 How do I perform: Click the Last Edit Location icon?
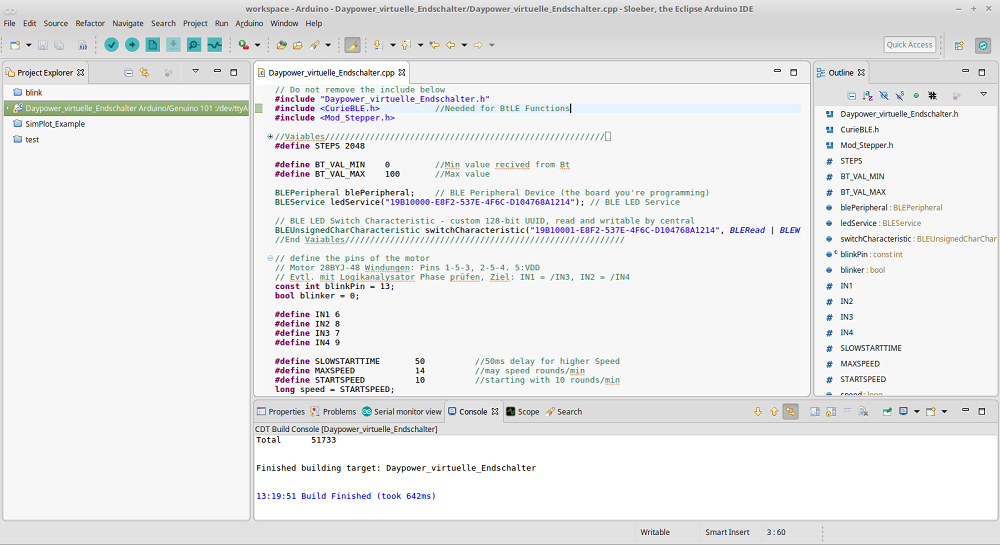click(434, 45)
